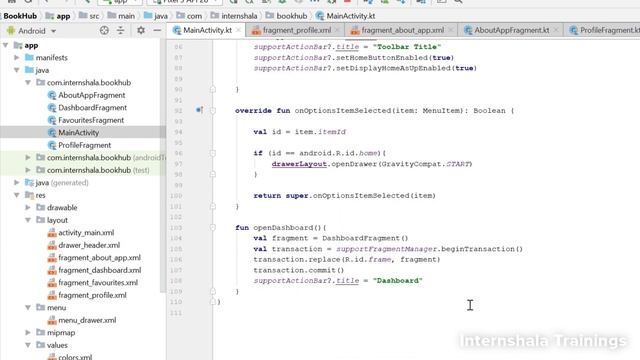Fold onOptionsItemSelected function at line 92
640x360 pixels.
213,111
